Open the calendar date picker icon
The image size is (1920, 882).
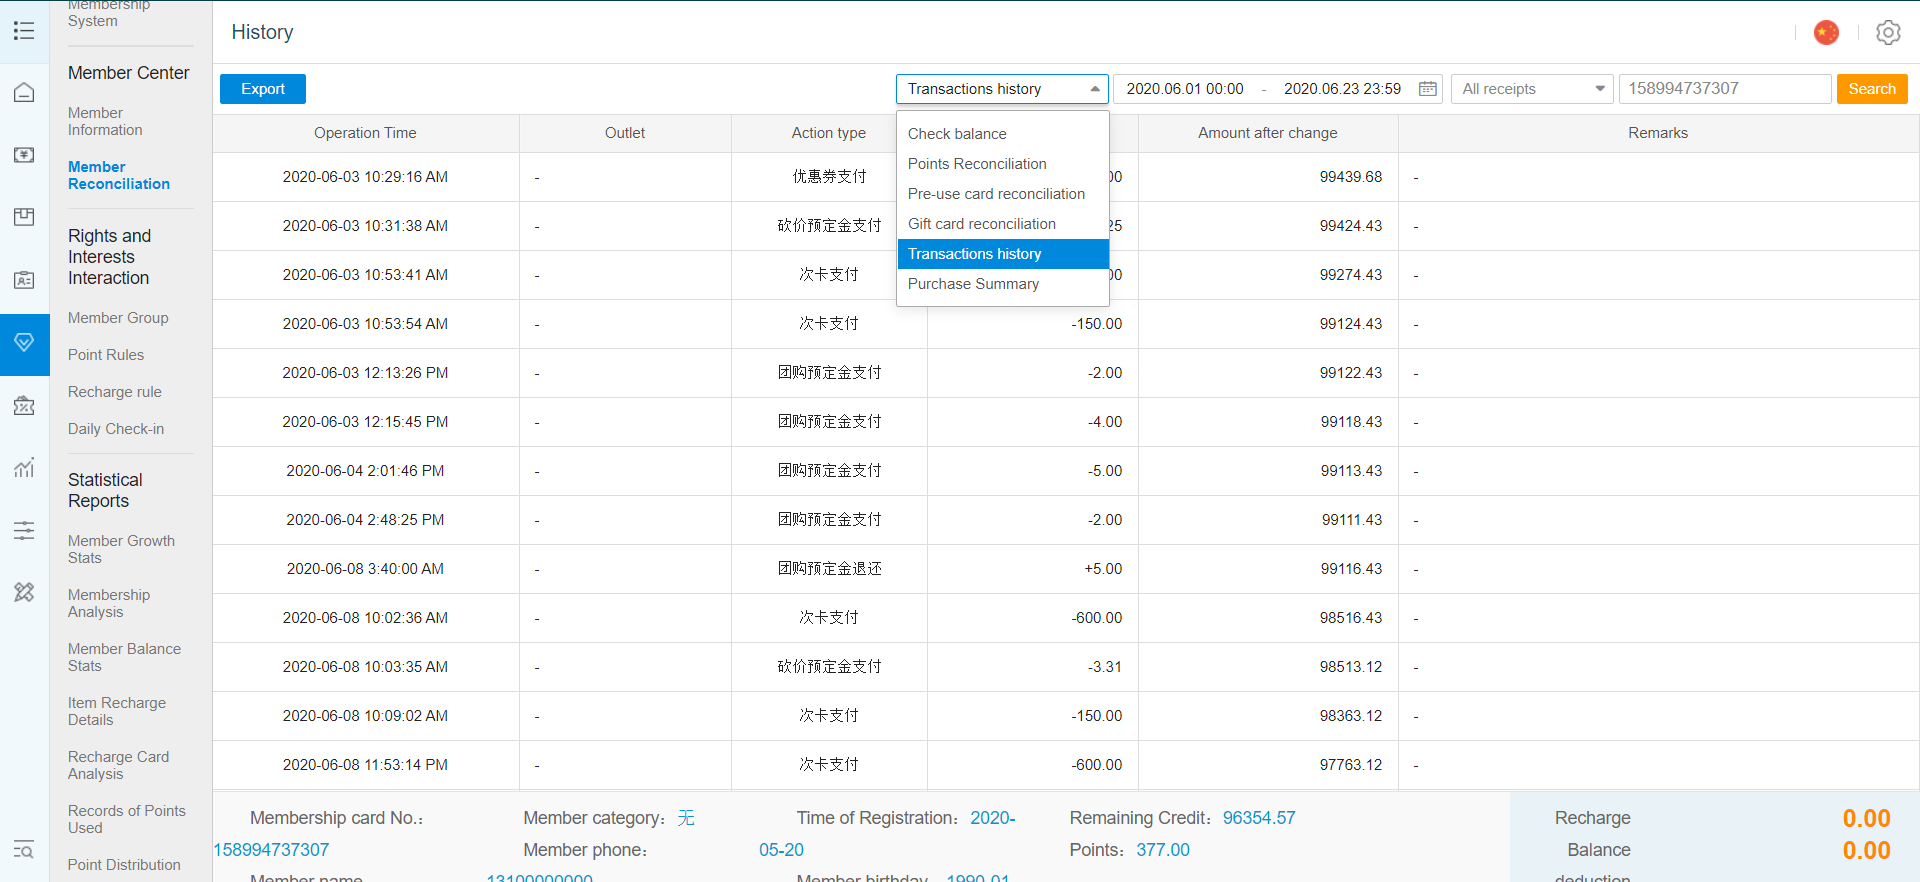pos(1428,89)
